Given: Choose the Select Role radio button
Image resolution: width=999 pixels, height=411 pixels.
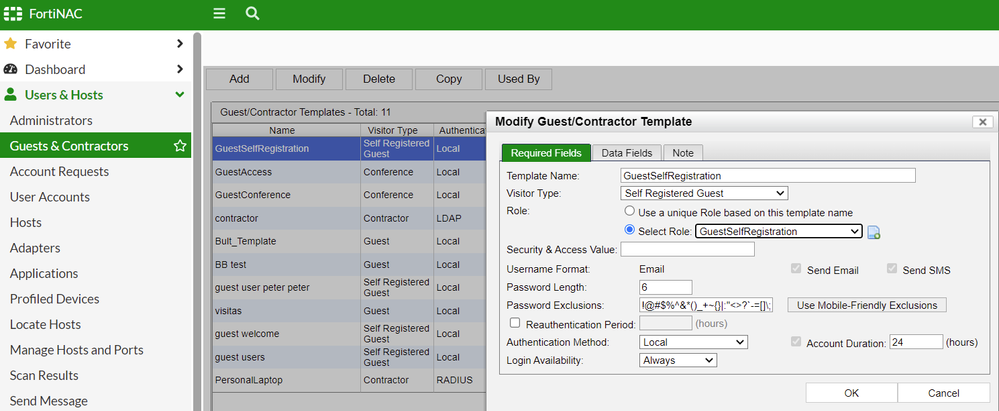Looking at the screenshot, I should pyautogui.click(x=629, y=231).
